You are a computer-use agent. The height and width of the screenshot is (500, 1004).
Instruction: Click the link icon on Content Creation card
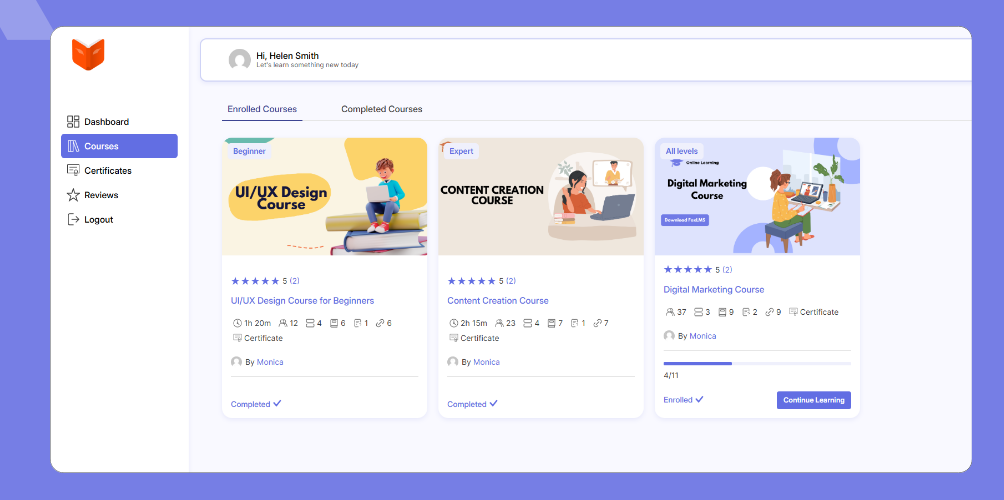(x=597, y=323)
